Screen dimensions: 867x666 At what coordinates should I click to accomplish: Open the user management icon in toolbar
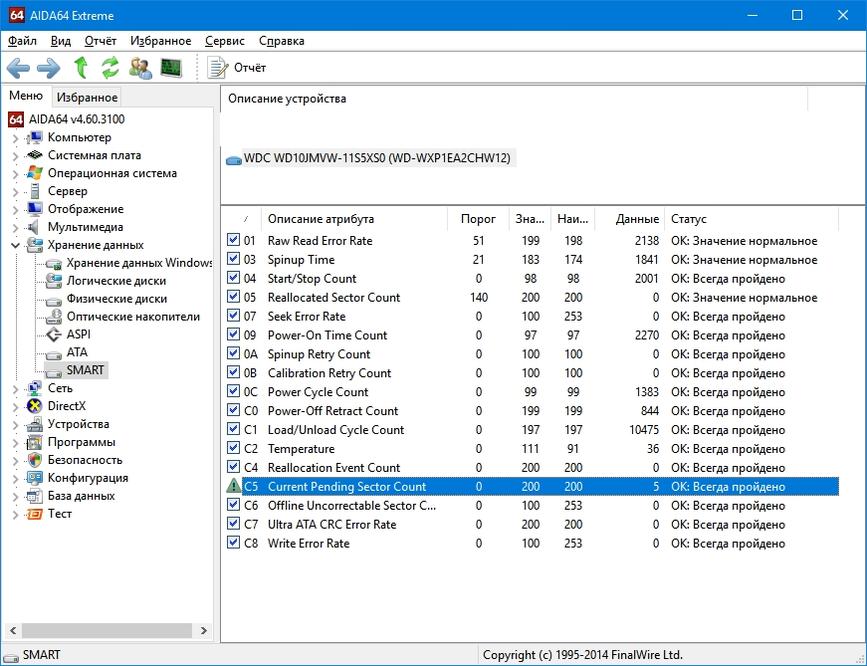point(140,67)
